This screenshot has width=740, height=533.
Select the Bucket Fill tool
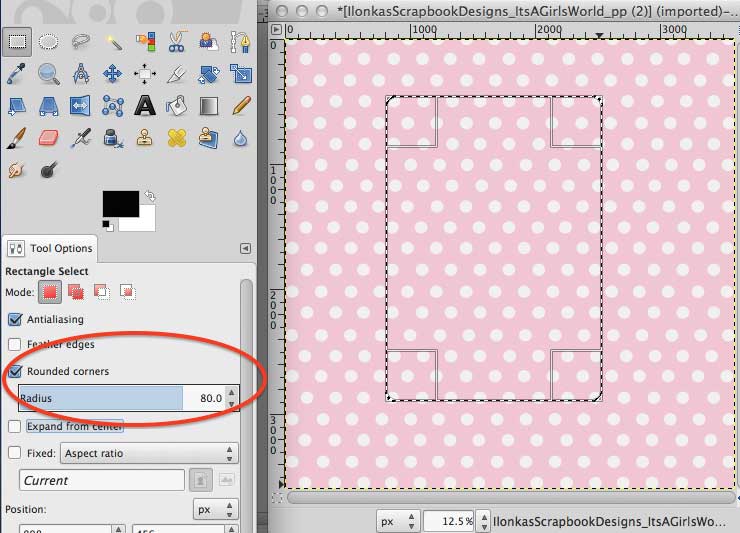177,106
